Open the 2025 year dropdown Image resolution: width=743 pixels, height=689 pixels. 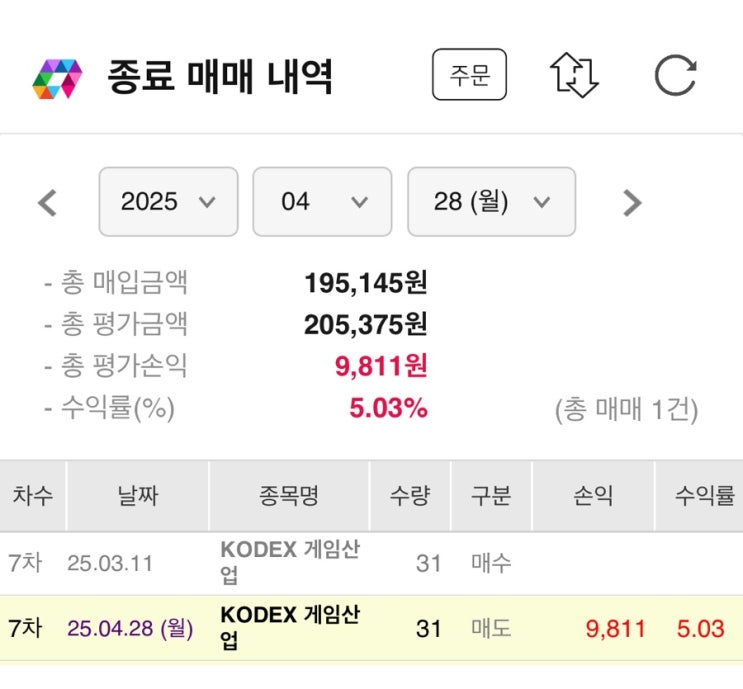168,202
